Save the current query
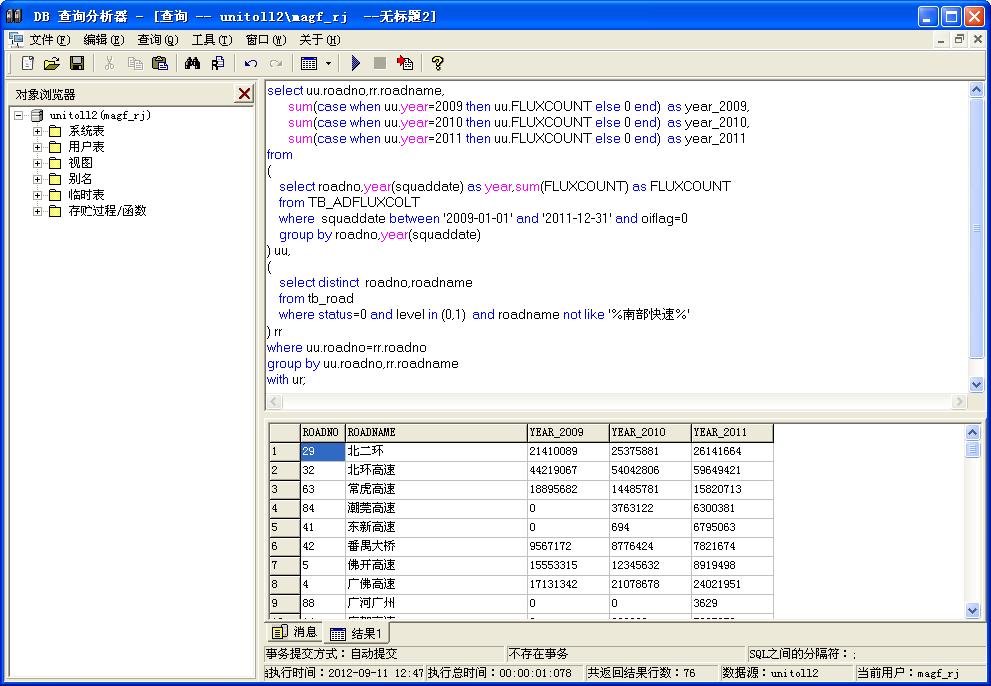This screenshot has width=991, height=686. [77, 63]
